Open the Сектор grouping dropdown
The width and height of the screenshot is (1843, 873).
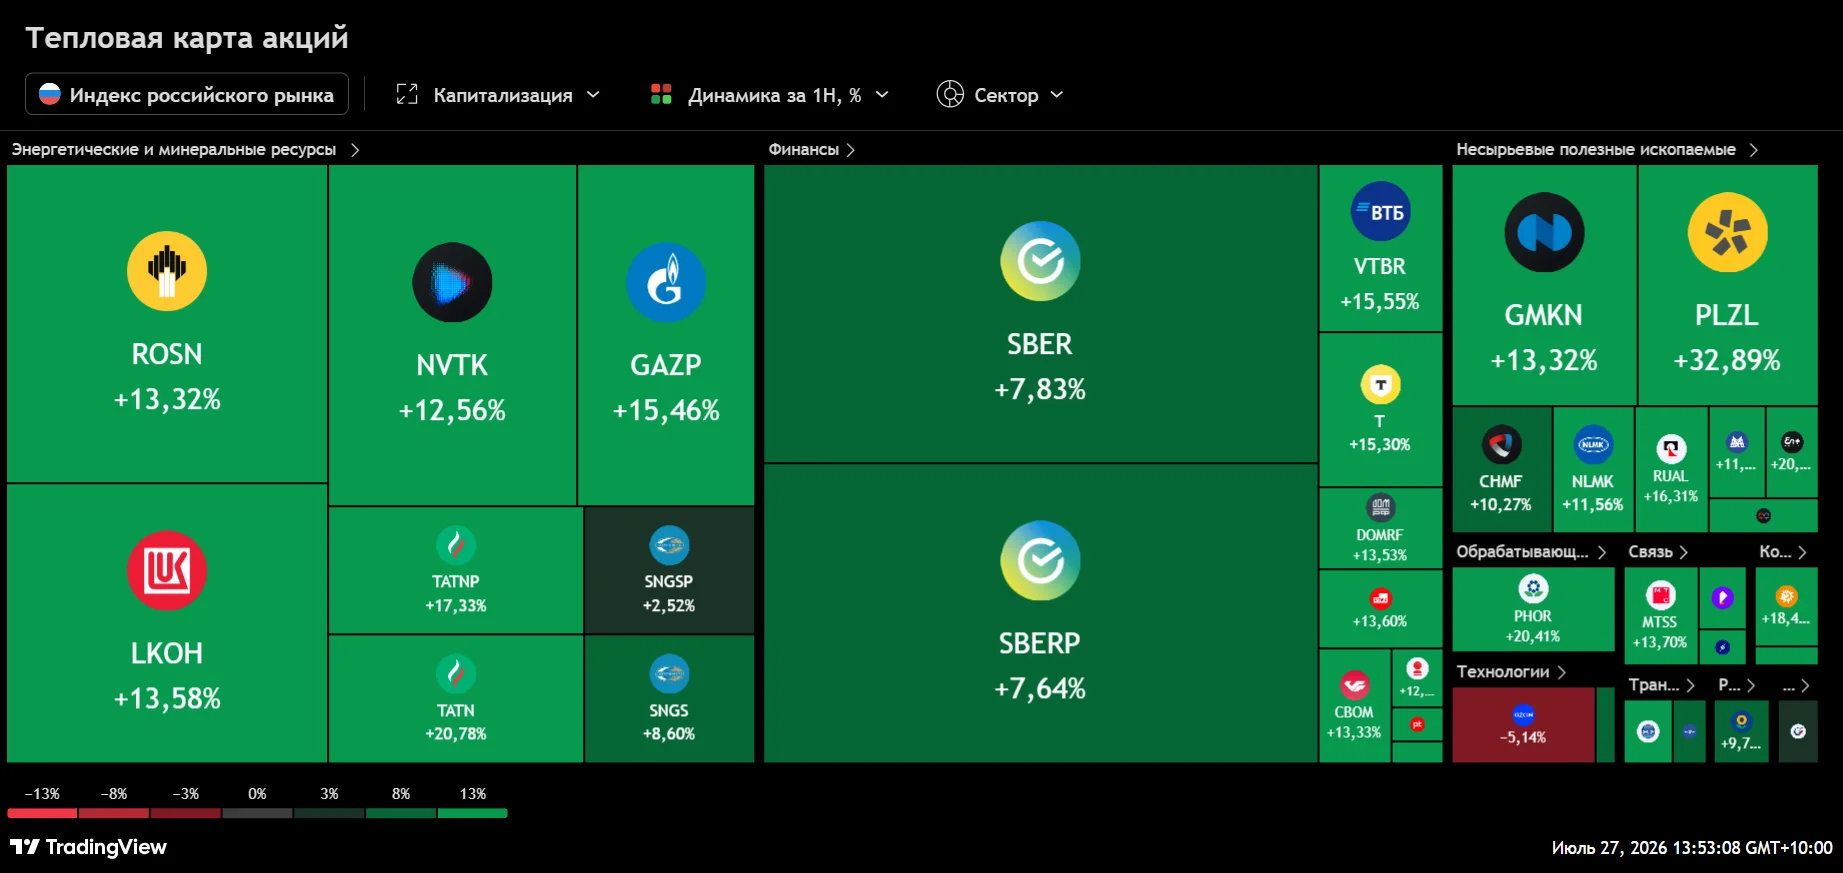(x=1000, y=94)
